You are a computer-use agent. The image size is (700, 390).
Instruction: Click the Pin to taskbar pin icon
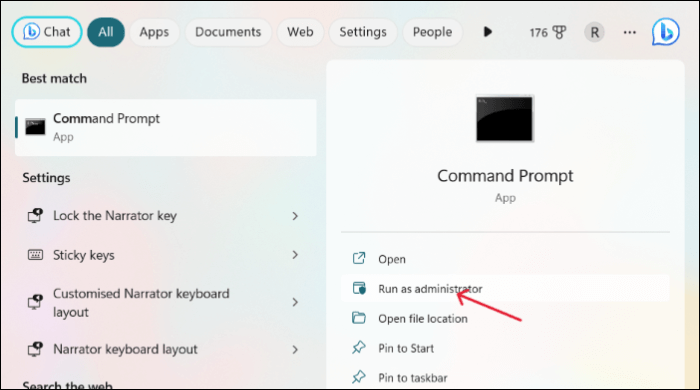(359, 377)
